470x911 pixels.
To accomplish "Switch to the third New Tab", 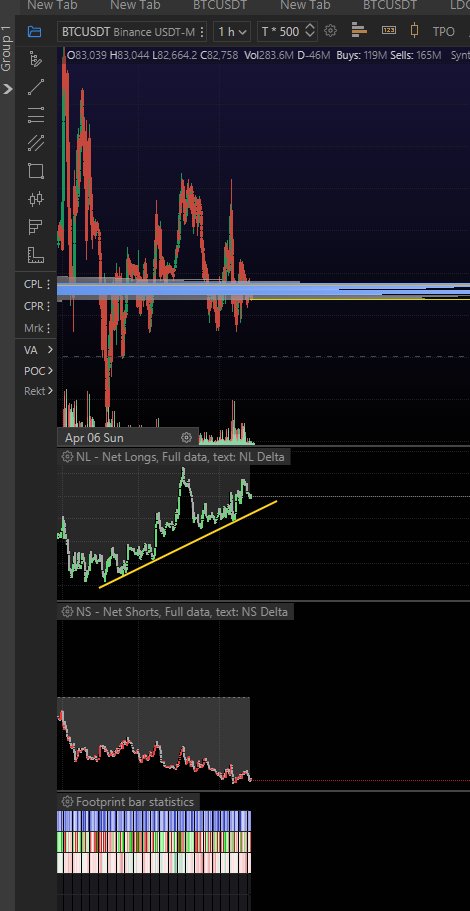I will (x=305, y=5).
